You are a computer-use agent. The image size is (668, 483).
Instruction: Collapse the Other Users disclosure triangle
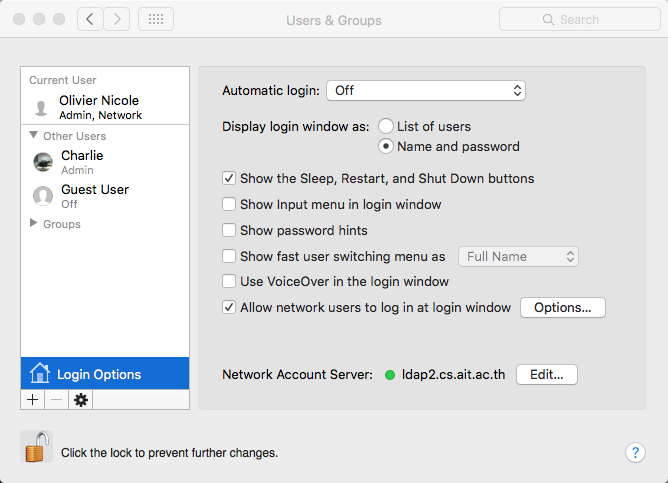pyautogui.click(x=34, y=136)
